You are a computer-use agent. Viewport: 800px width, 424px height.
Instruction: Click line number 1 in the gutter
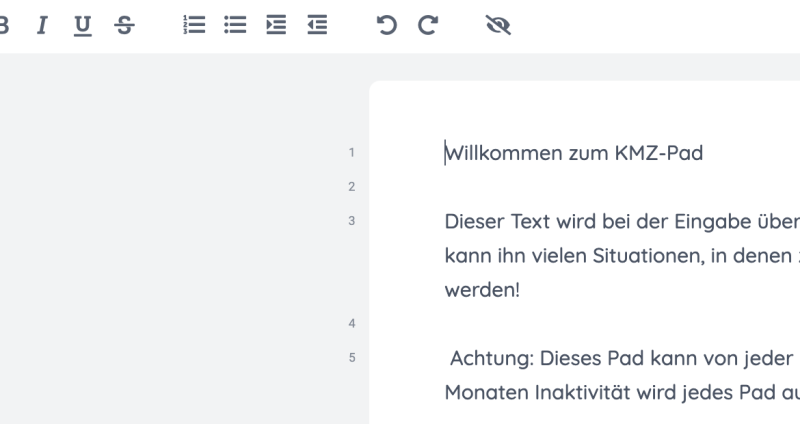pos(352,153)
